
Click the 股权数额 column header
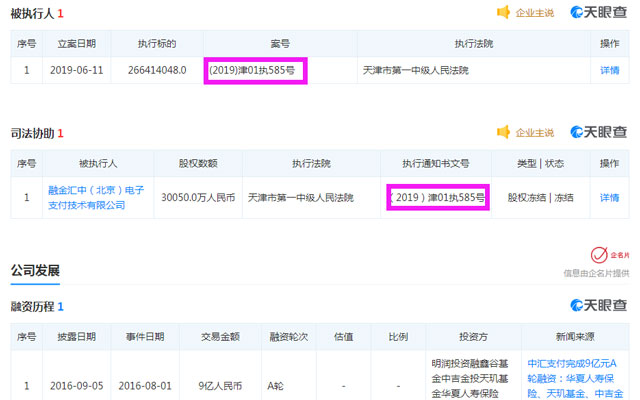point(198,163)
